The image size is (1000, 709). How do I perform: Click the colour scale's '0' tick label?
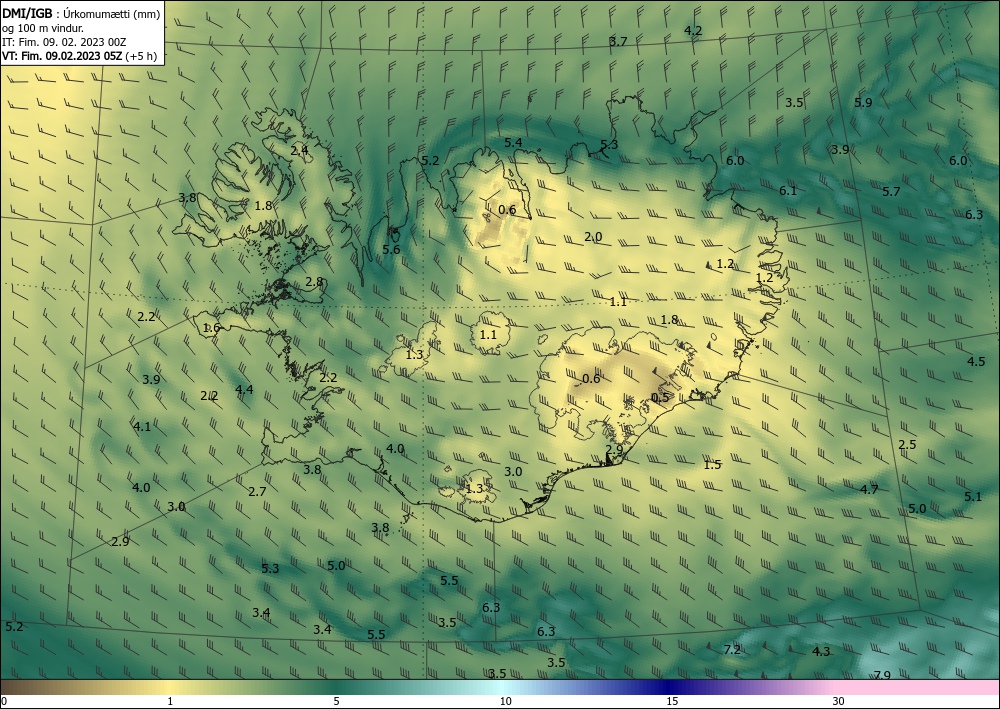[x=4, y=701]
